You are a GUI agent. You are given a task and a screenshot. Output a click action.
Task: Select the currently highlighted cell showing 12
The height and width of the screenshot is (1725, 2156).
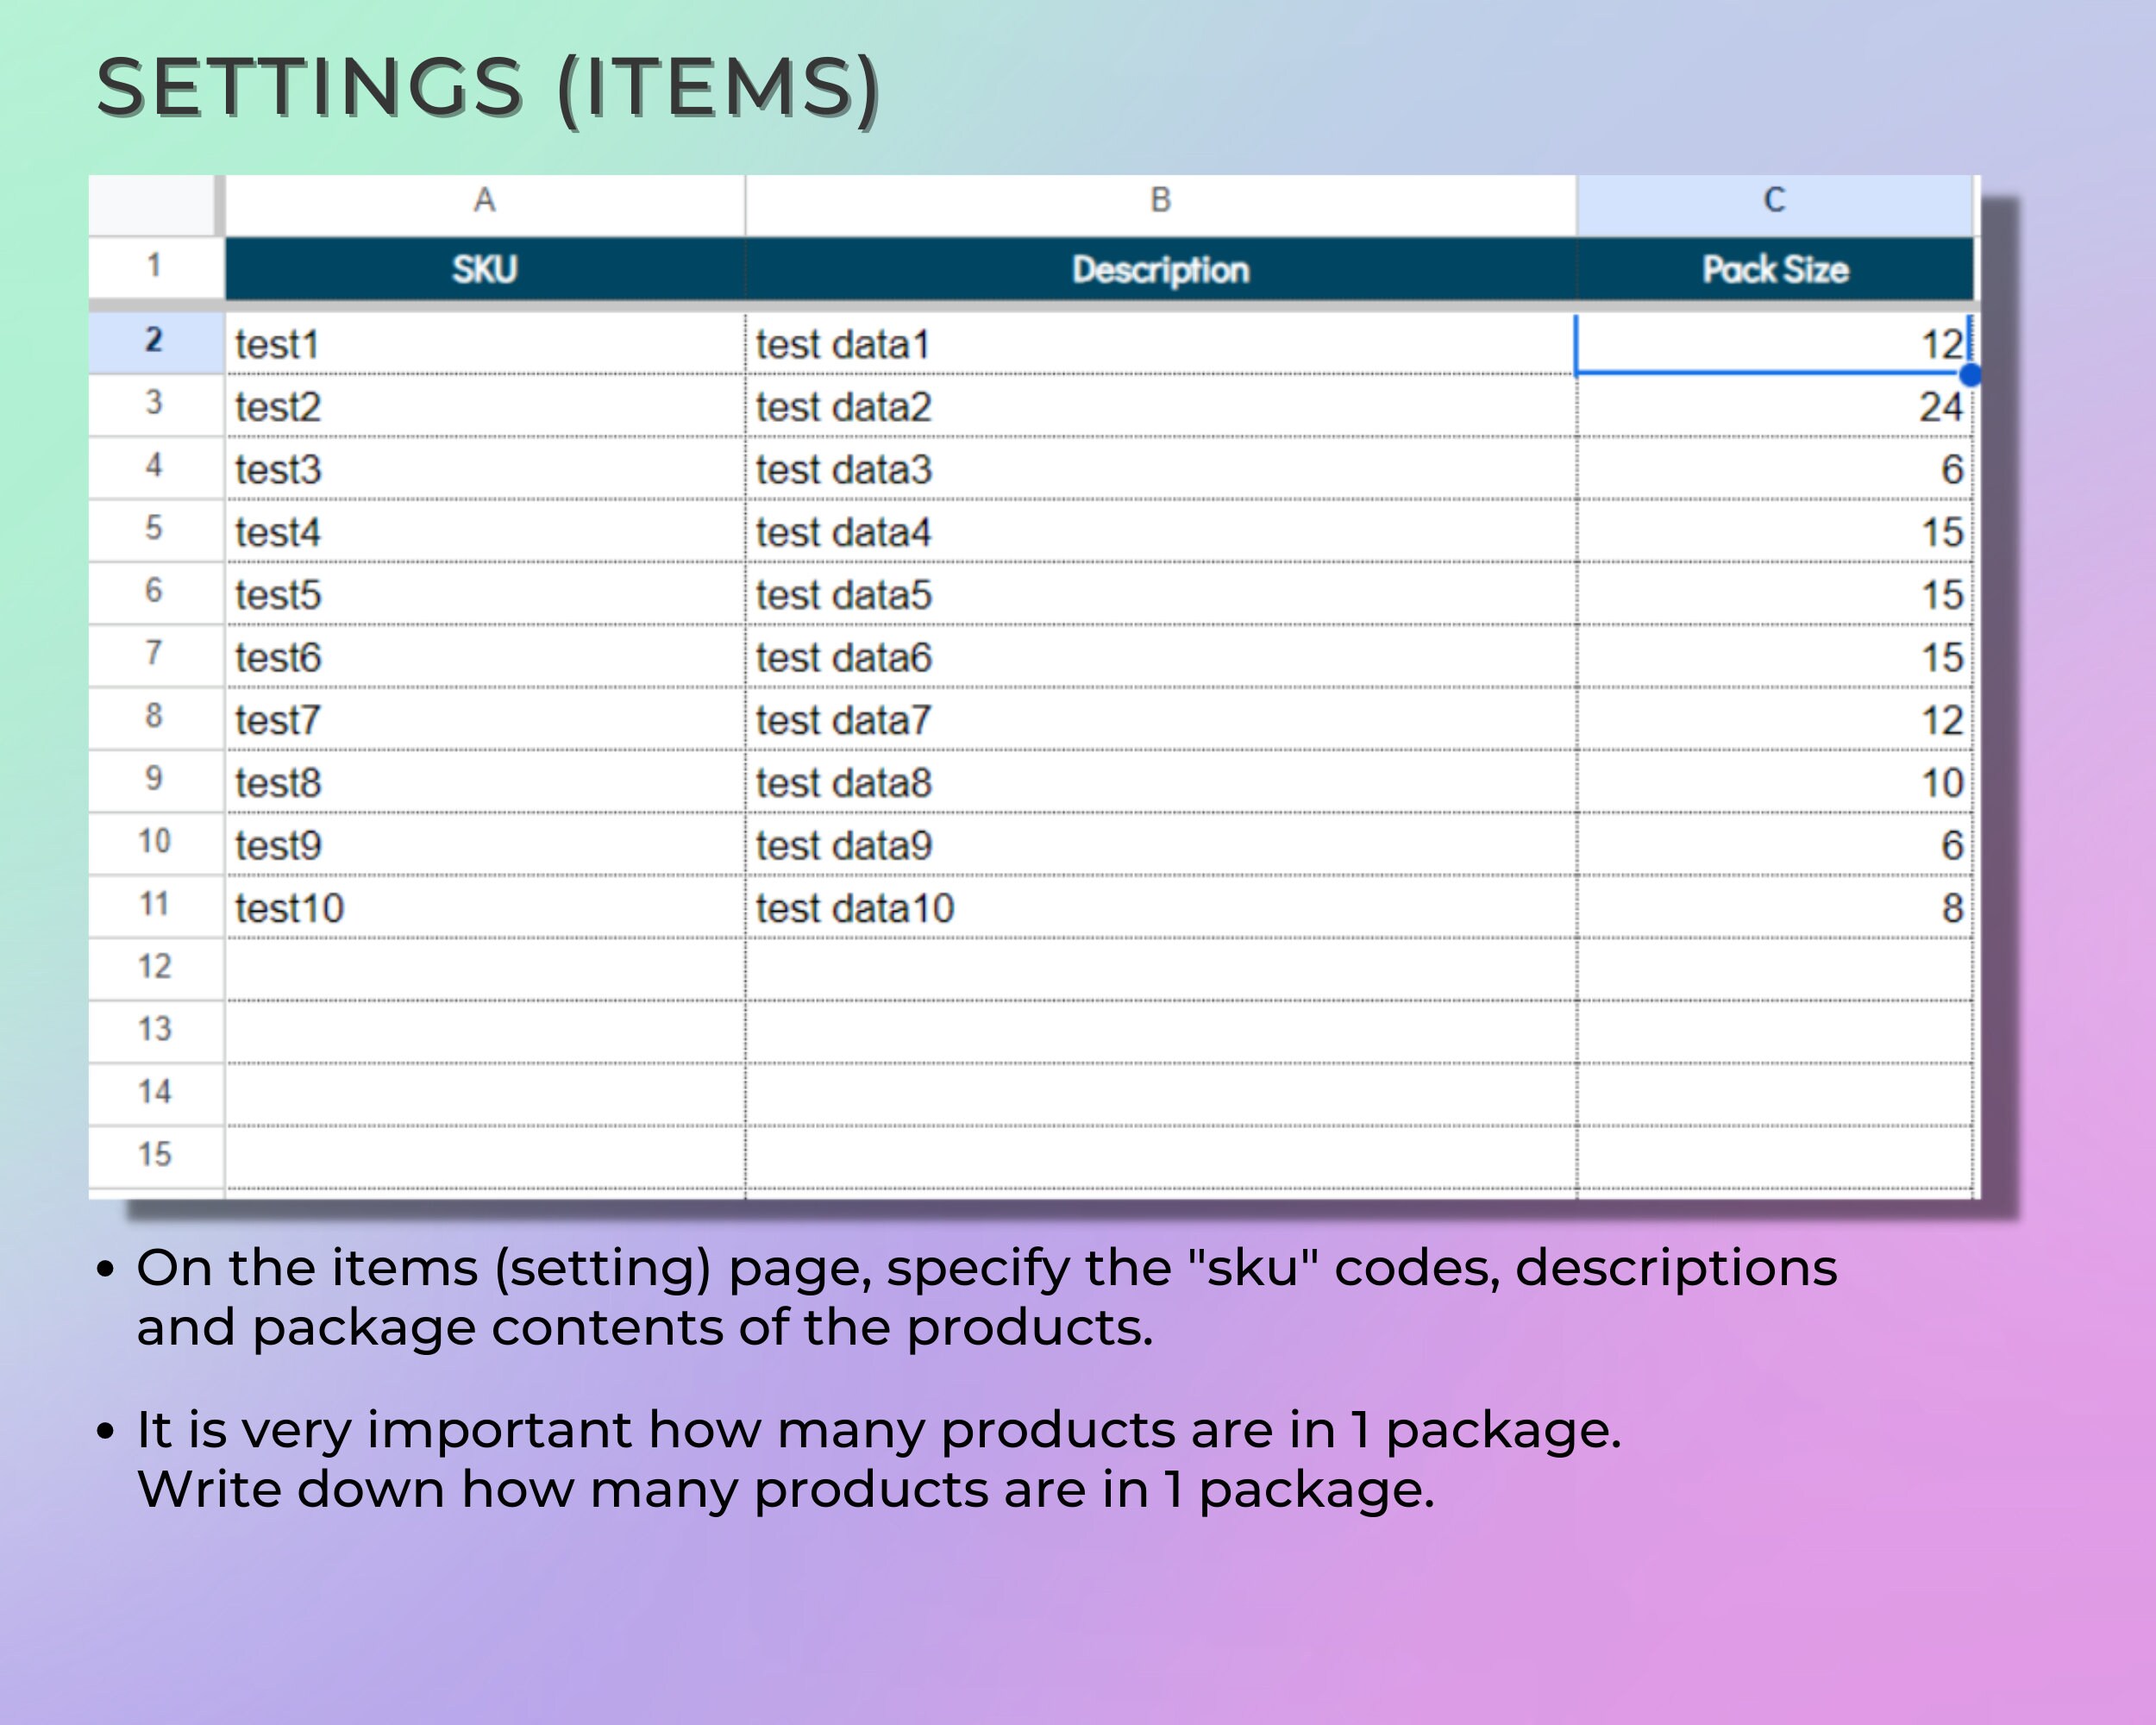pos(1775,345)
